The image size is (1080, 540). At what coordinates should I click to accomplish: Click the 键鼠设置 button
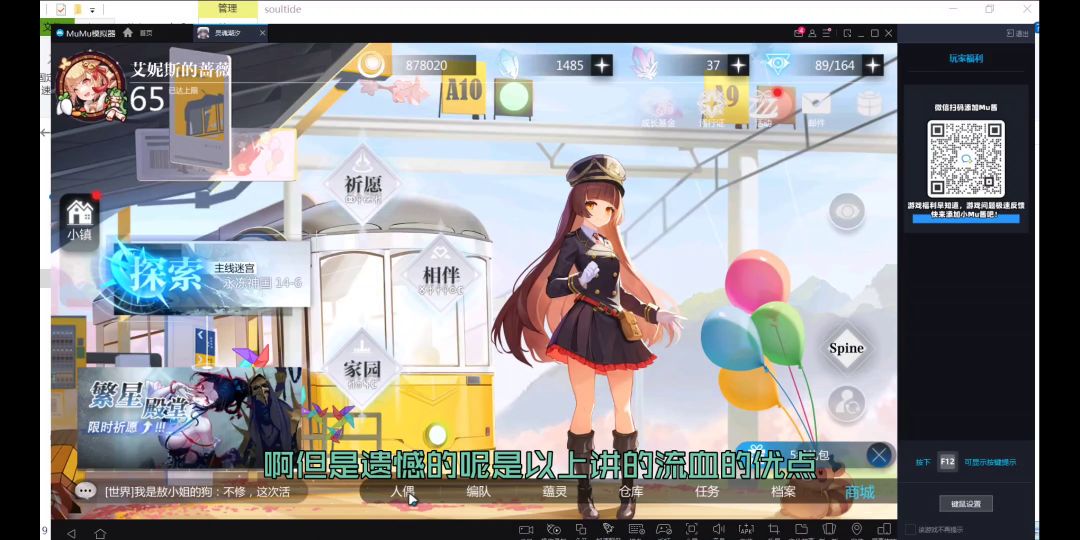pos(966,503)
